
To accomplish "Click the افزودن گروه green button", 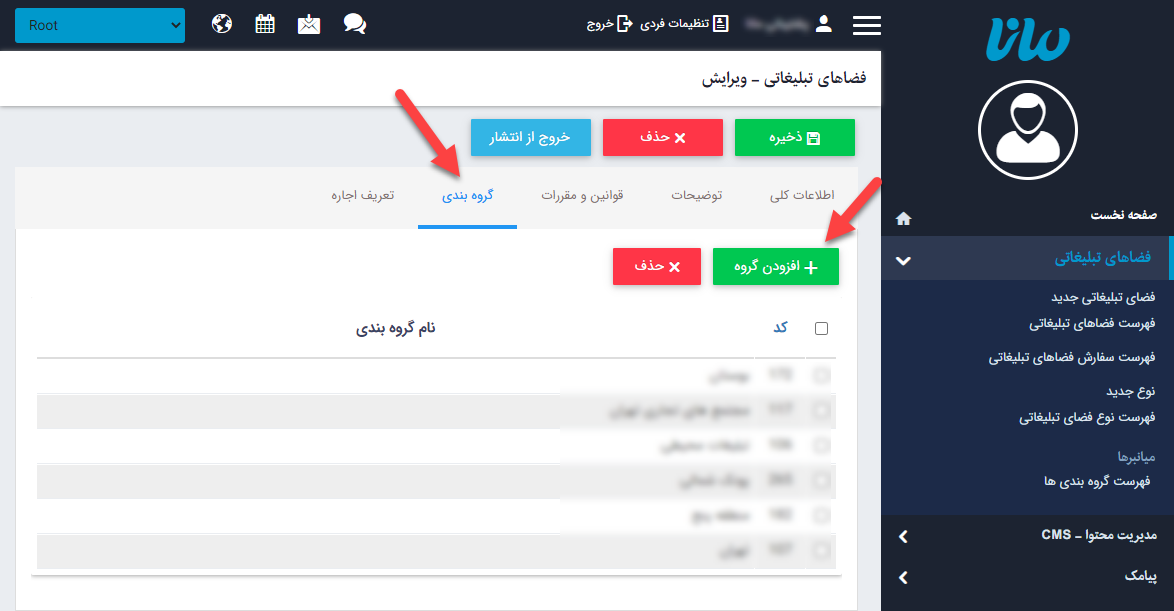I will [775, 266].
